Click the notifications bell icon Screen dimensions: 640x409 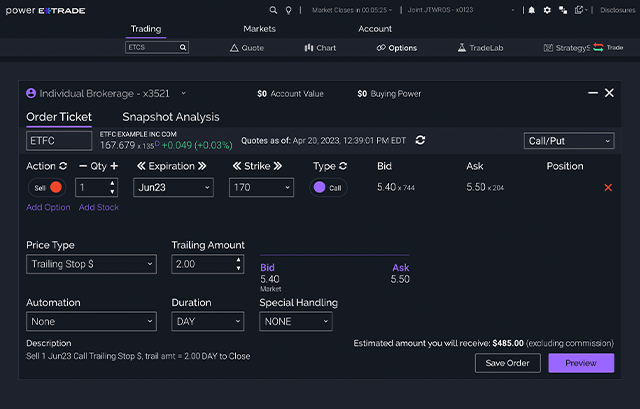coord(531,10)
